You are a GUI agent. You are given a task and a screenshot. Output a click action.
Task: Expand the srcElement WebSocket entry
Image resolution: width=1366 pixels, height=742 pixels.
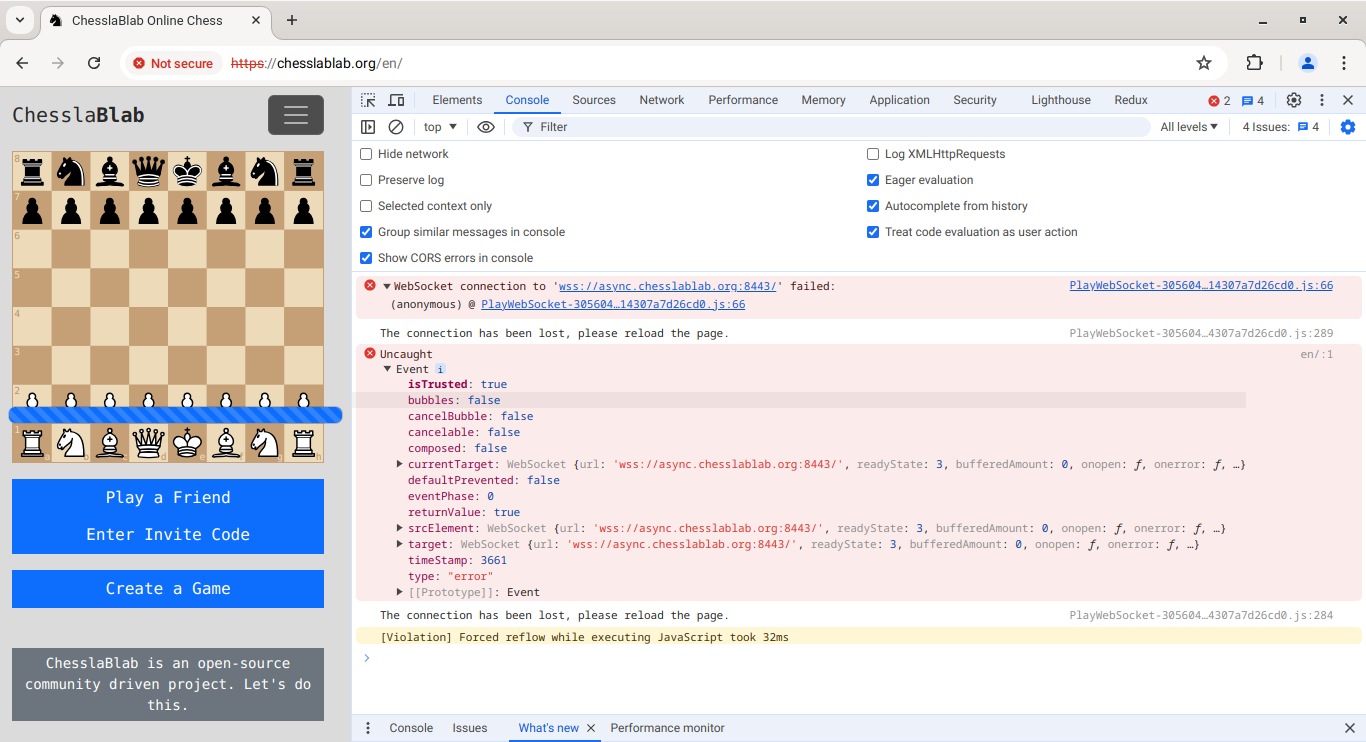coord(400,528)
